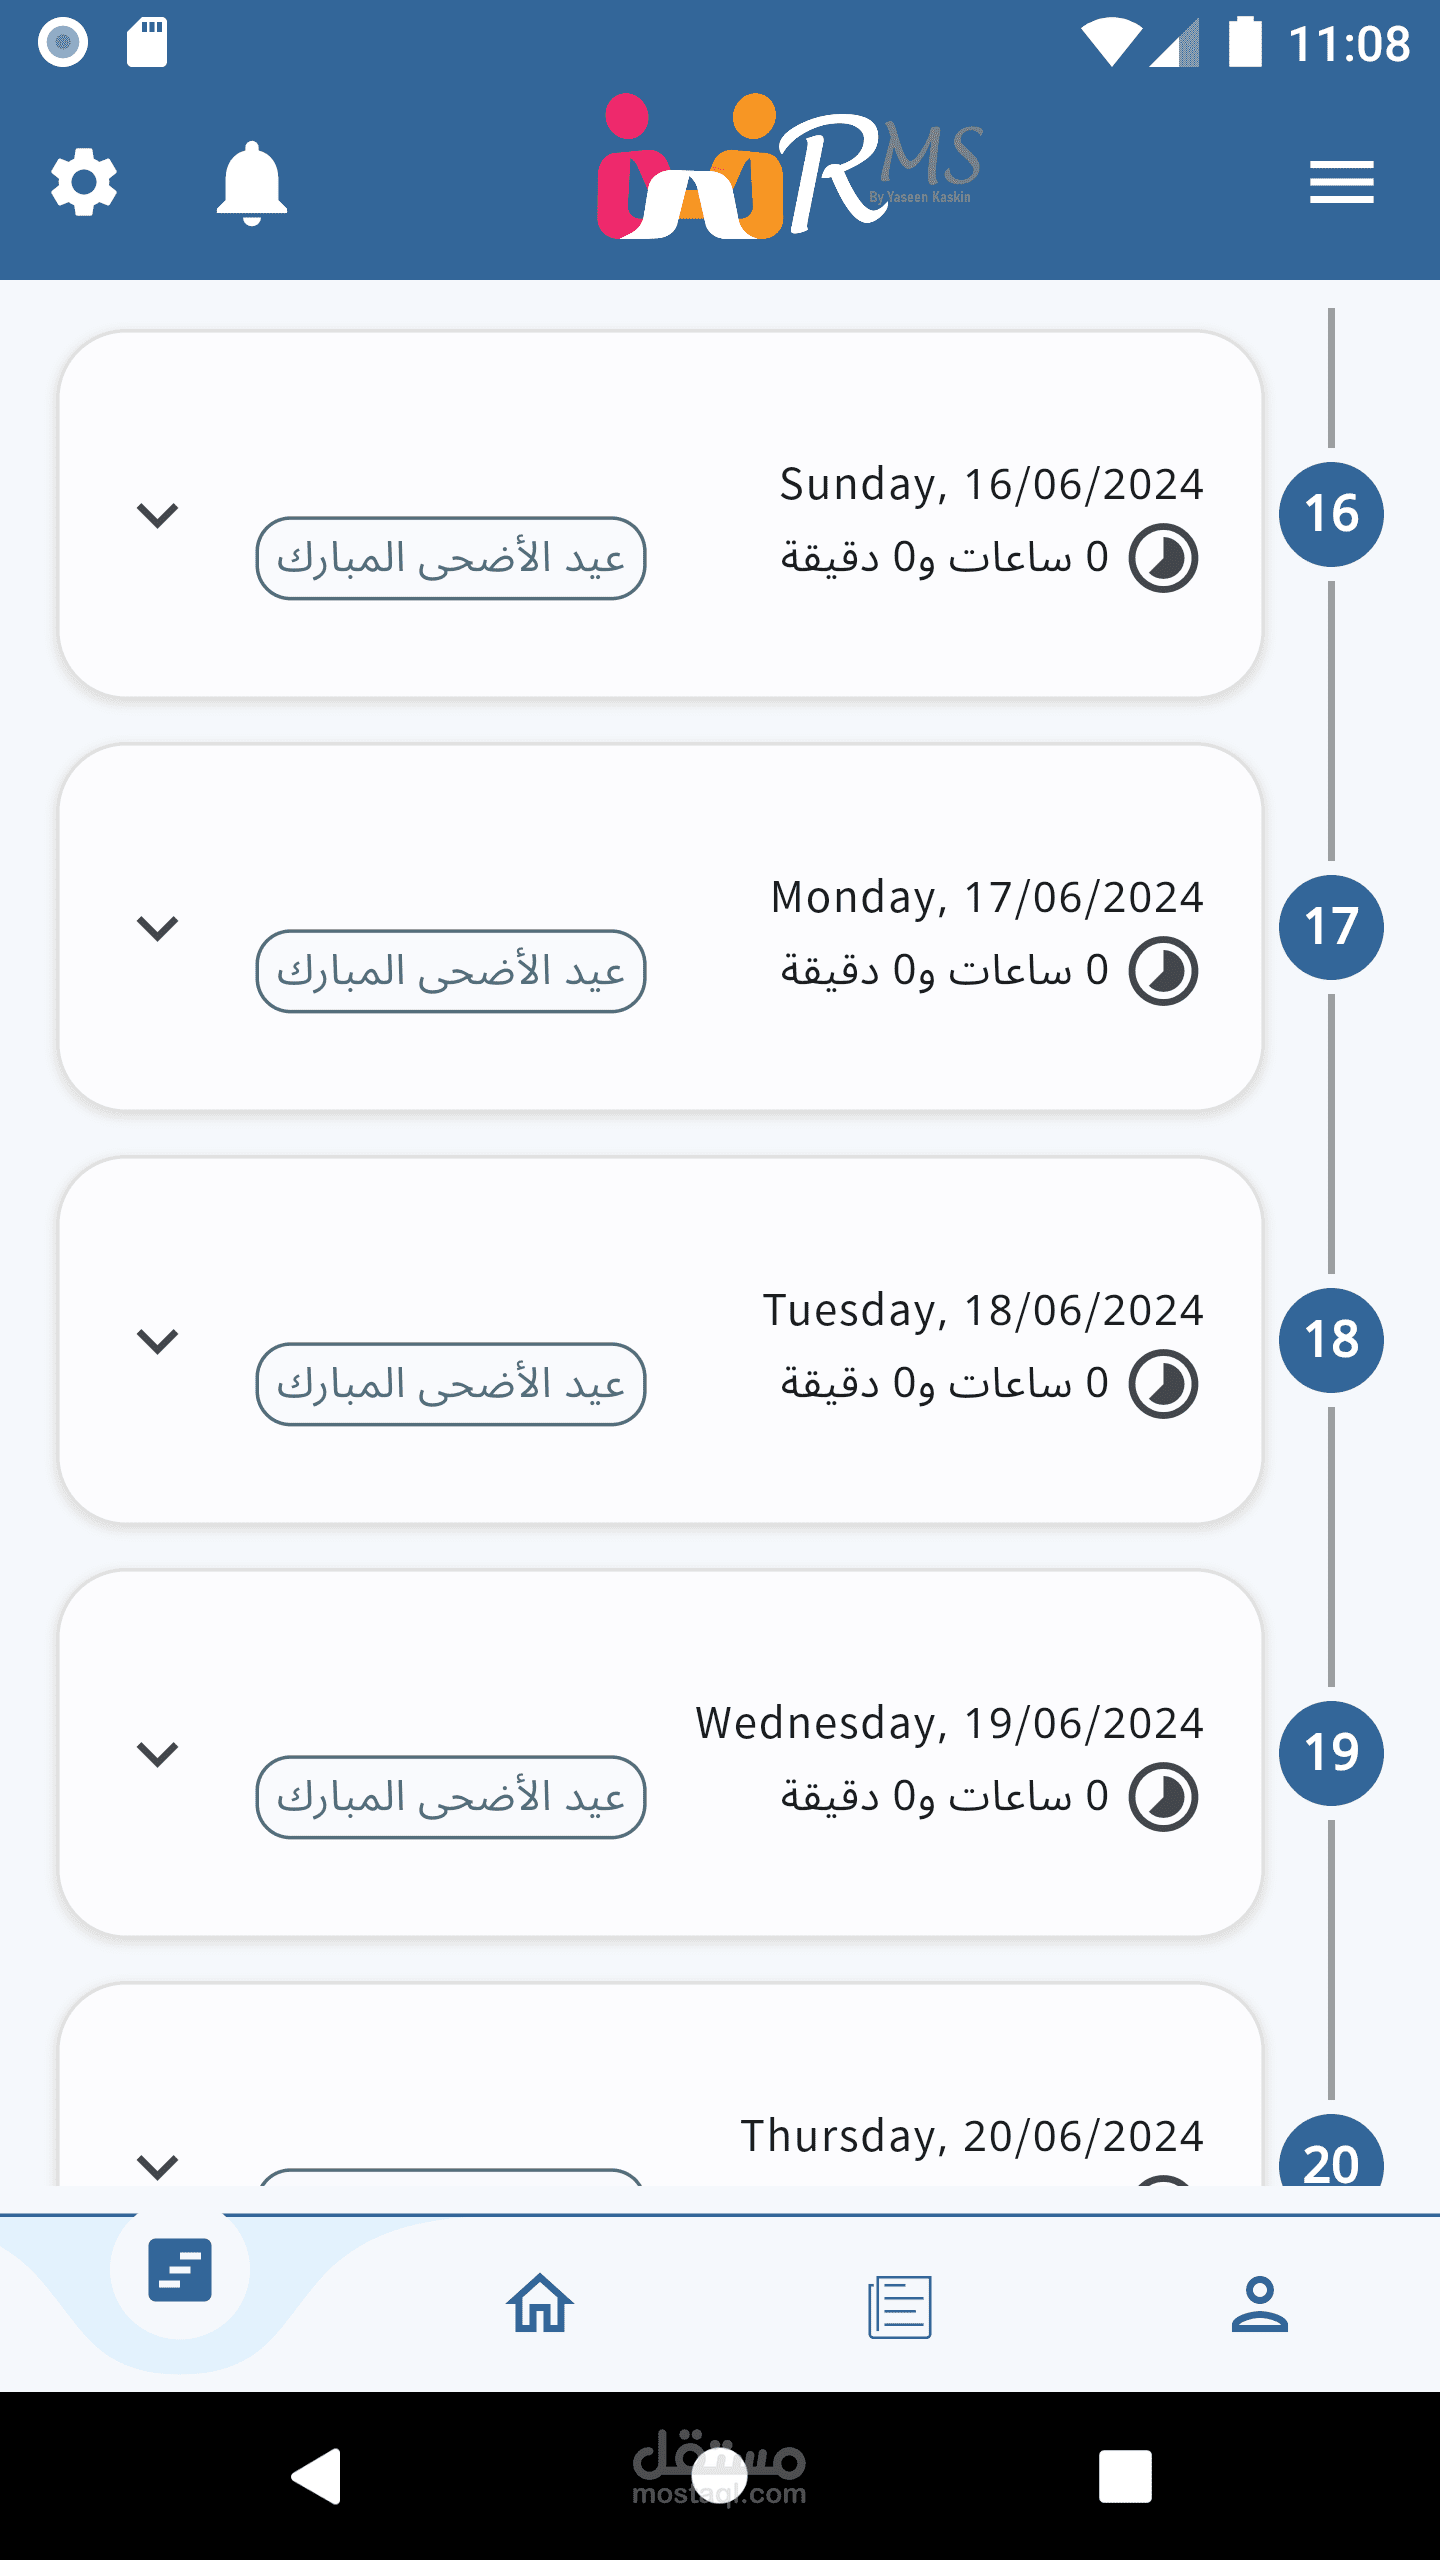This screenshot has height=2560, width=1440.
Task: Tap the holiday tag on Wednesday's card
Action: pos(451,1797)
